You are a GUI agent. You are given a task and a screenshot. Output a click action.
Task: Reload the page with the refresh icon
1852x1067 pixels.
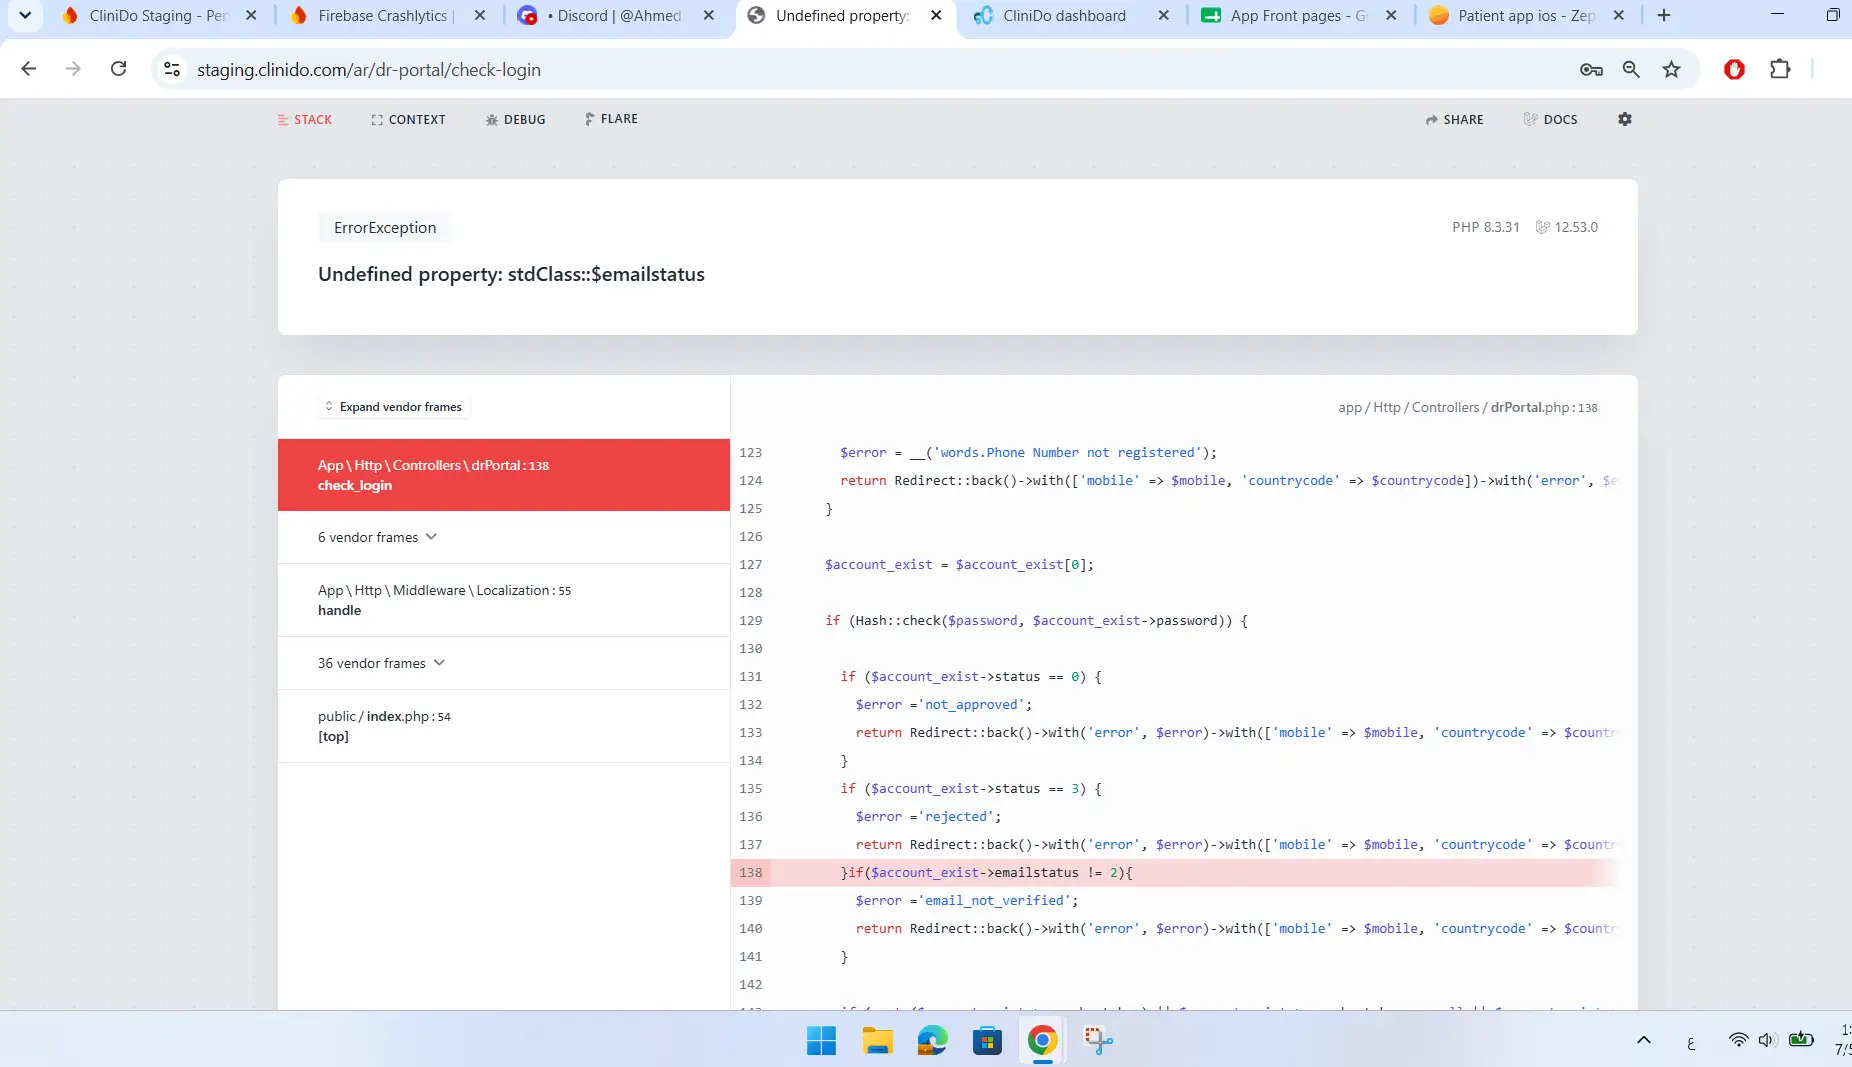[x=118, y=69]
